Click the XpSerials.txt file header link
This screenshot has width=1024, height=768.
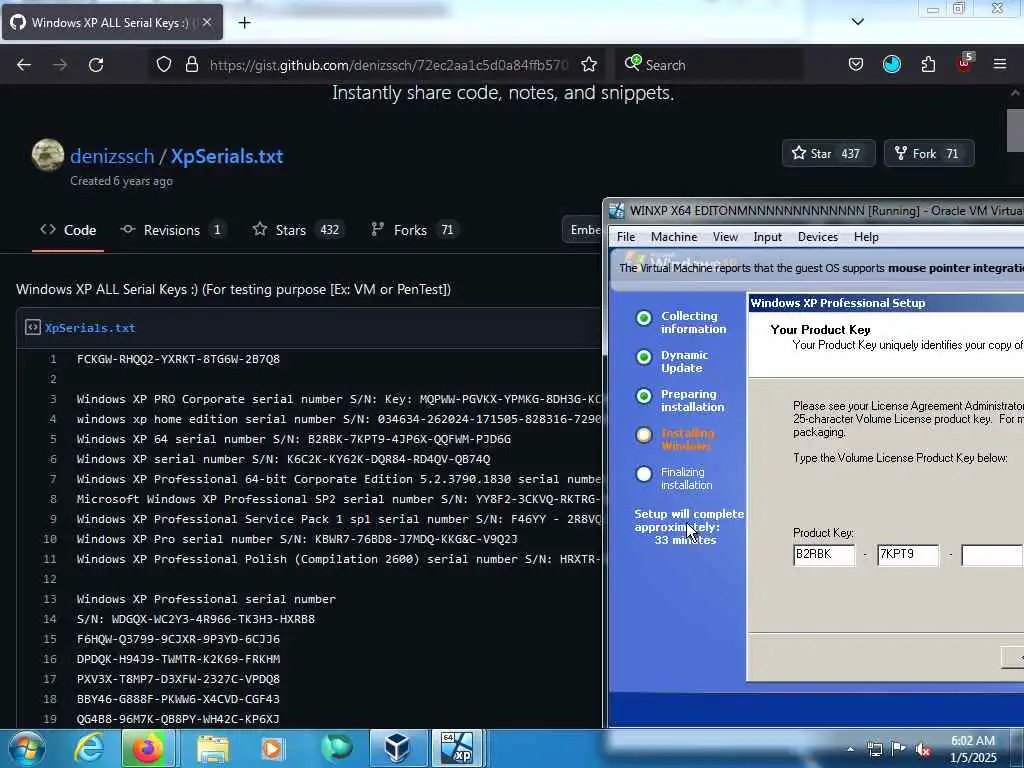[x=89, y=328]
